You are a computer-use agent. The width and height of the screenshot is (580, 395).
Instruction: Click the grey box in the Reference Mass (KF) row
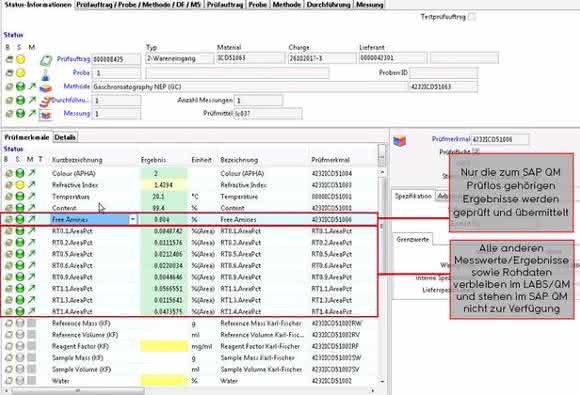coord(32,323)
